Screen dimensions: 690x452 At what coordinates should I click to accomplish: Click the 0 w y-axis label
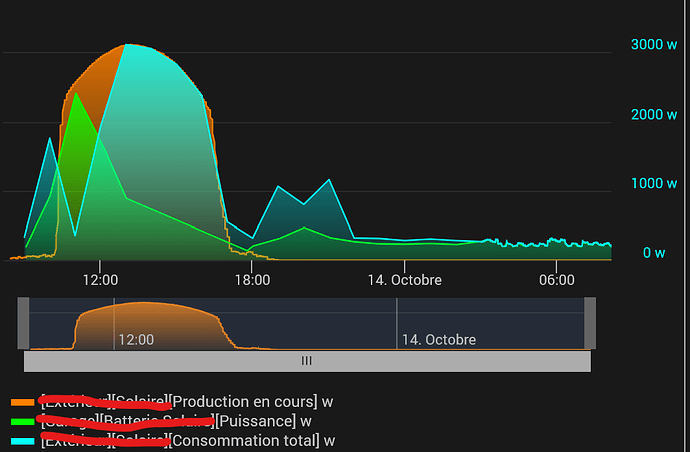654,253
